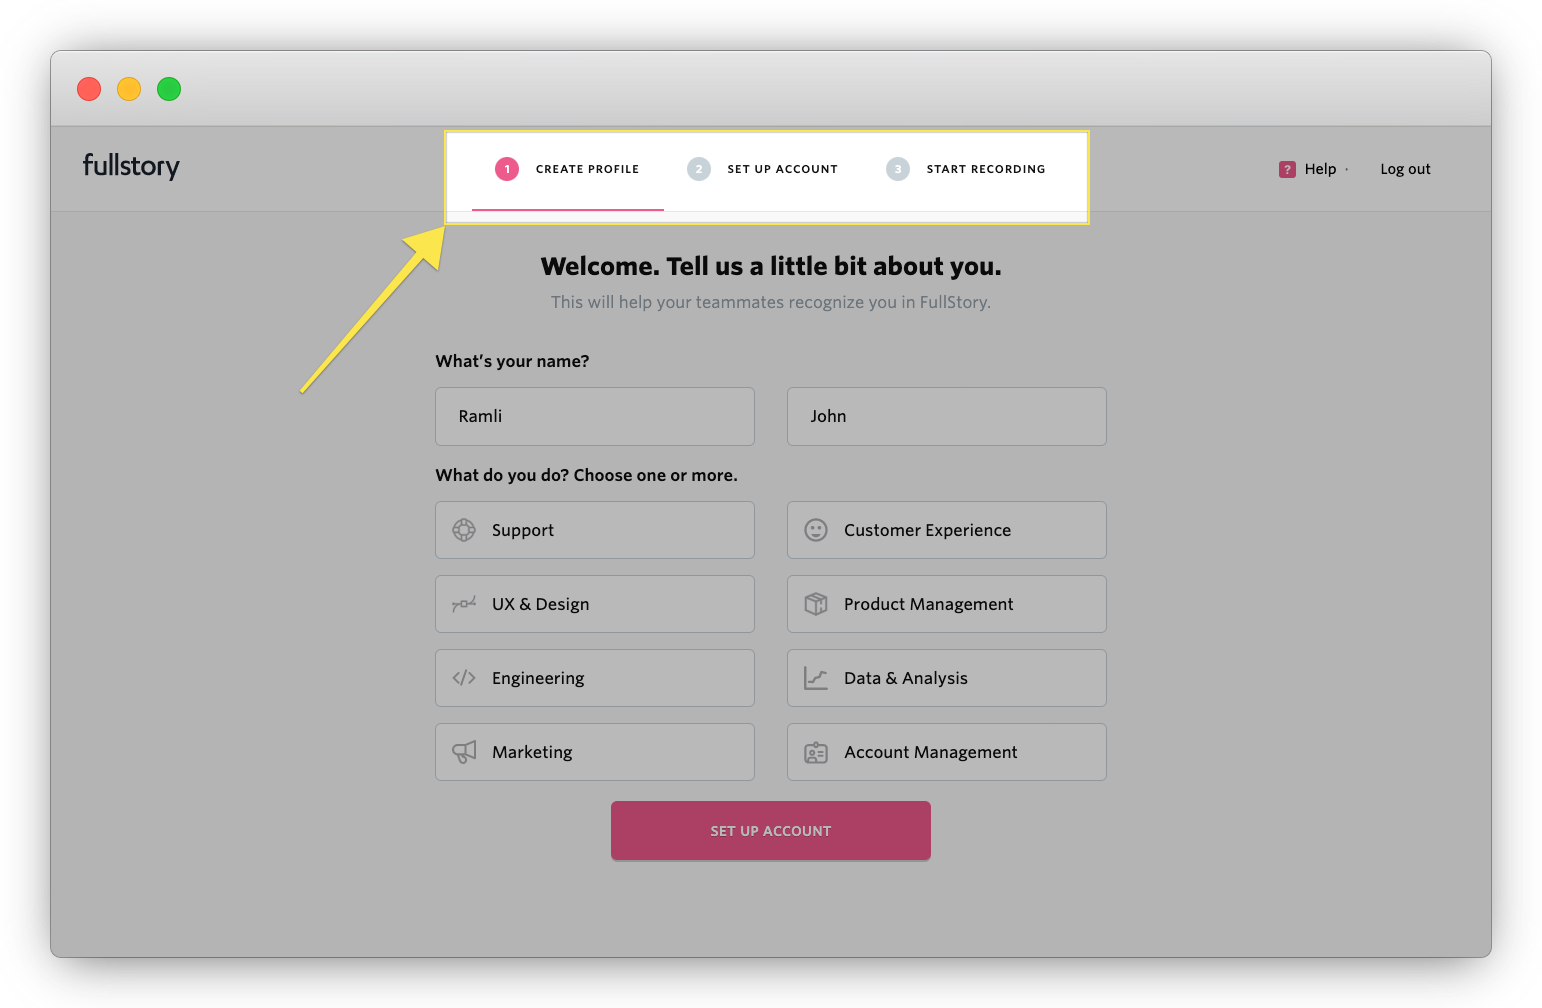Click the megaphone Marketing icon
The image size is (1542, 1008).
click(x=464, y=752)
